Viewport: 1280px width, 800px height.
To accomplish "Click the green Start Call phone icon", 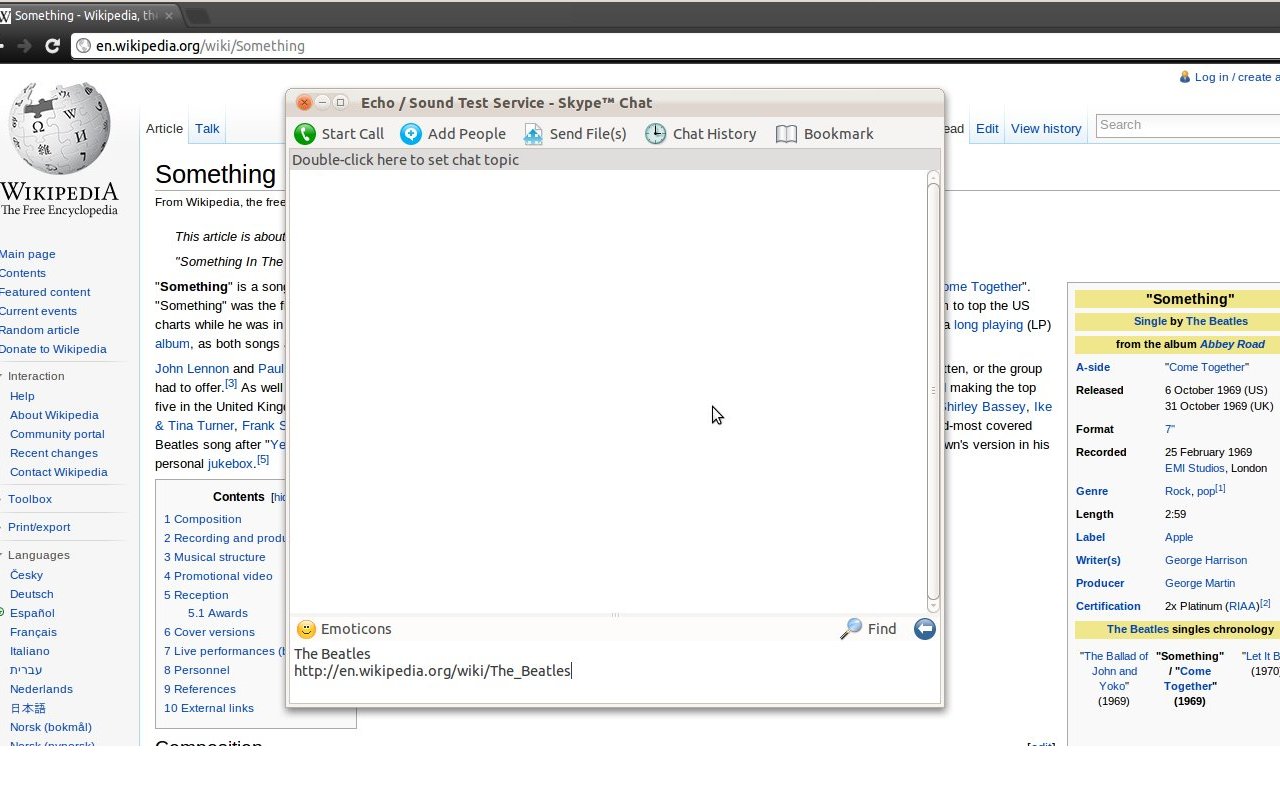I will coord(305,134).
